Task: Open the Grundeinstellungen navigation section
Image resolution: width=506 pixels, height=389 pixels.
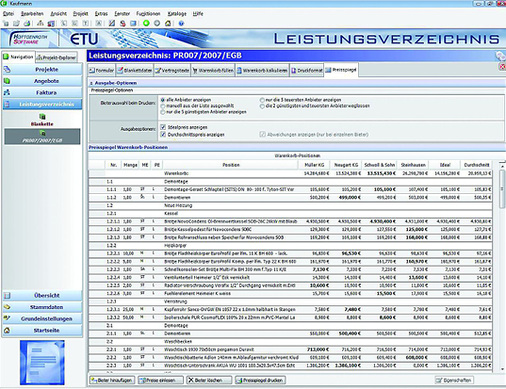Action: pos(42,319)
